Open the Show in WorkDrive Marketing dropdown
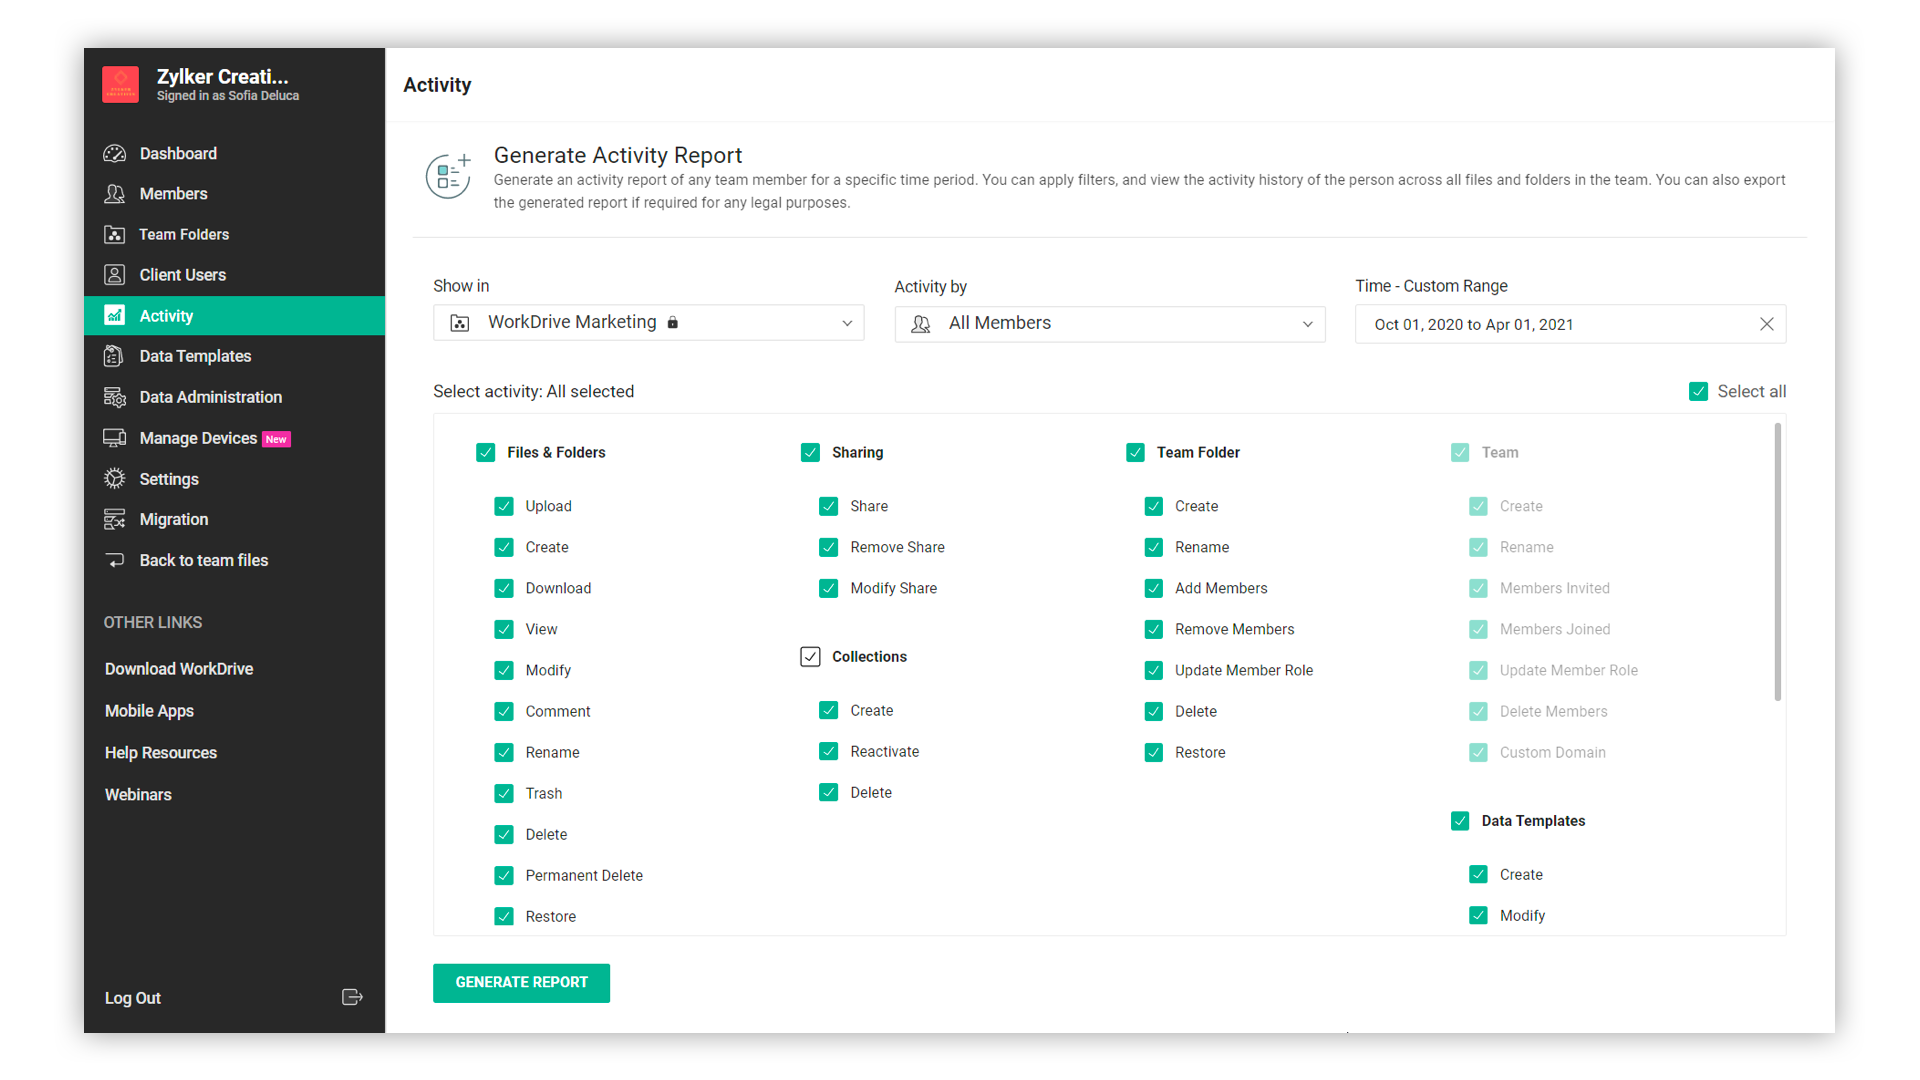Screen dimensions: 1920x1080 (x=648, y=322)
